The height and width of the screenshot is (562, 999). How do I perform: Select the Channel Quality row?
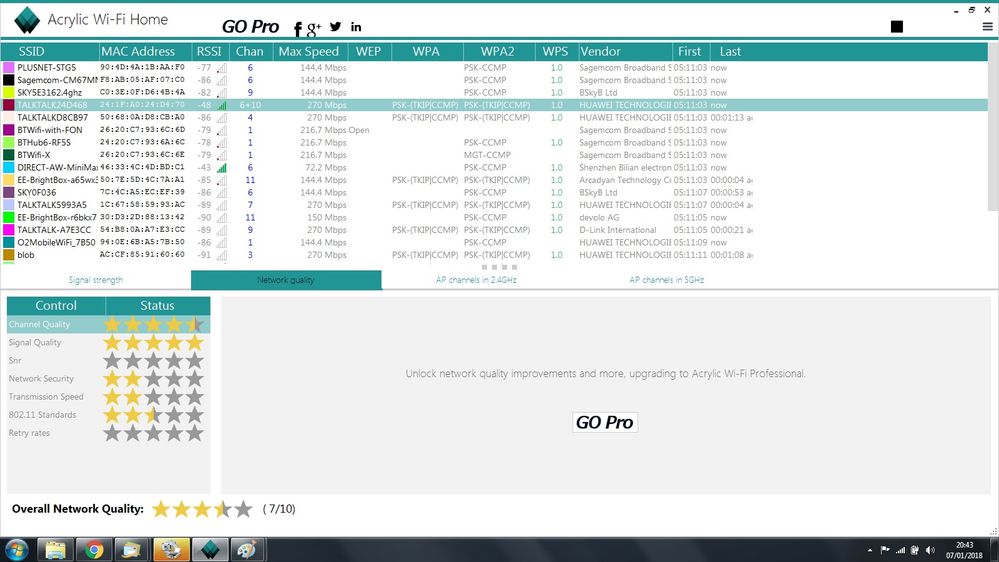coord(108,324)
